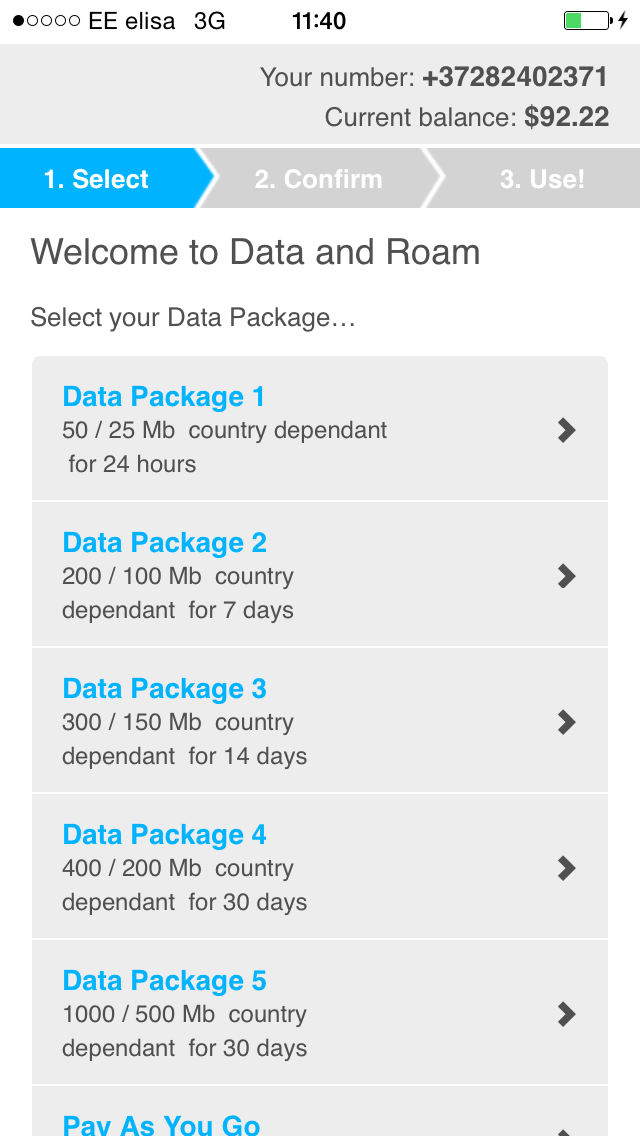Tap the chevron beside Data Package 4
Viewport: 640px width, 1136px height.
(566, 868)
